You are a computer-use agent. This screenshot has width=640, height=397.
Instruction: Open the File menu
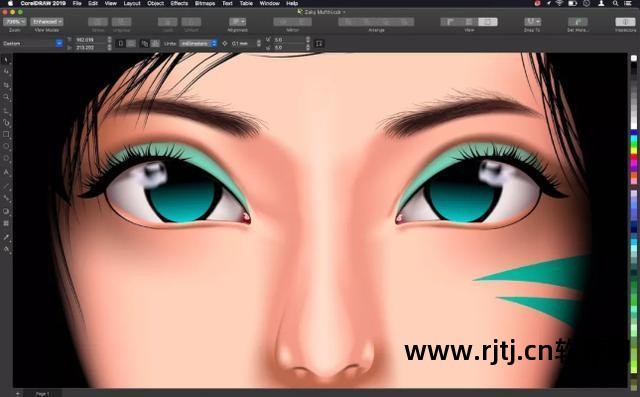coord(77,3)
